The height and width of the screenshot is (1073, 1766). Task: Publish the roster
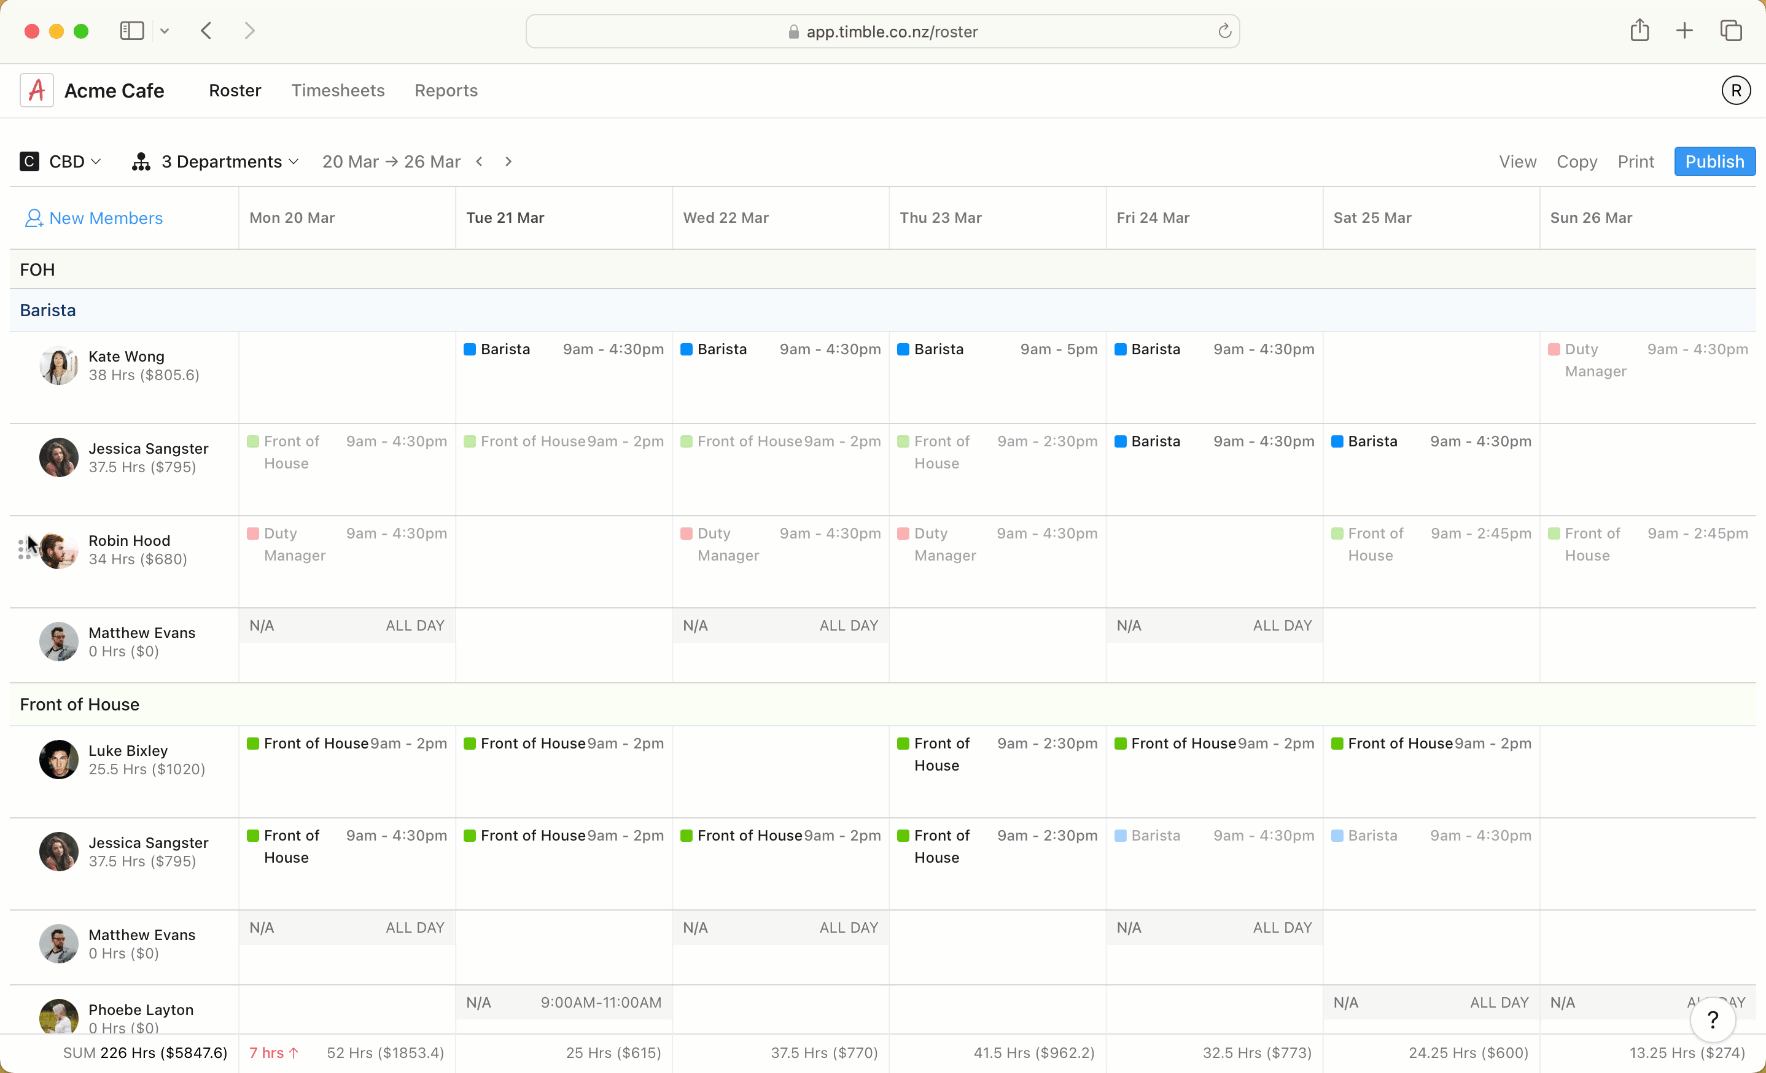click(1714, 162)
